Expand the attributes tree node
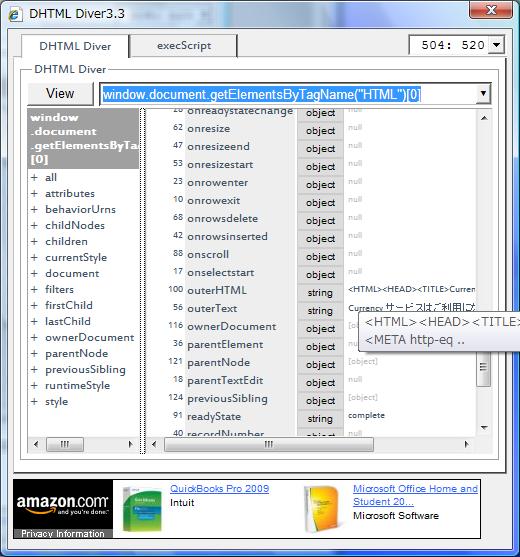 tap(34, 193)
